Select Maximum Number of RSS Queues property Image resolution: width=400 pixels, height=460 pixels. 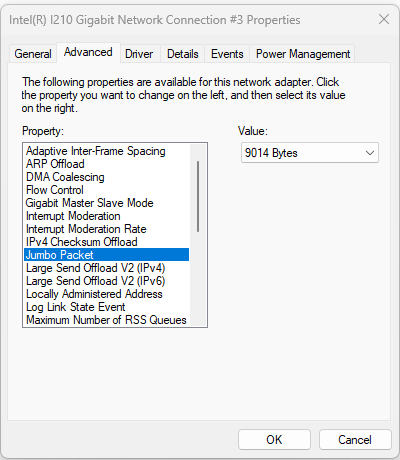[x=107, y=320]
